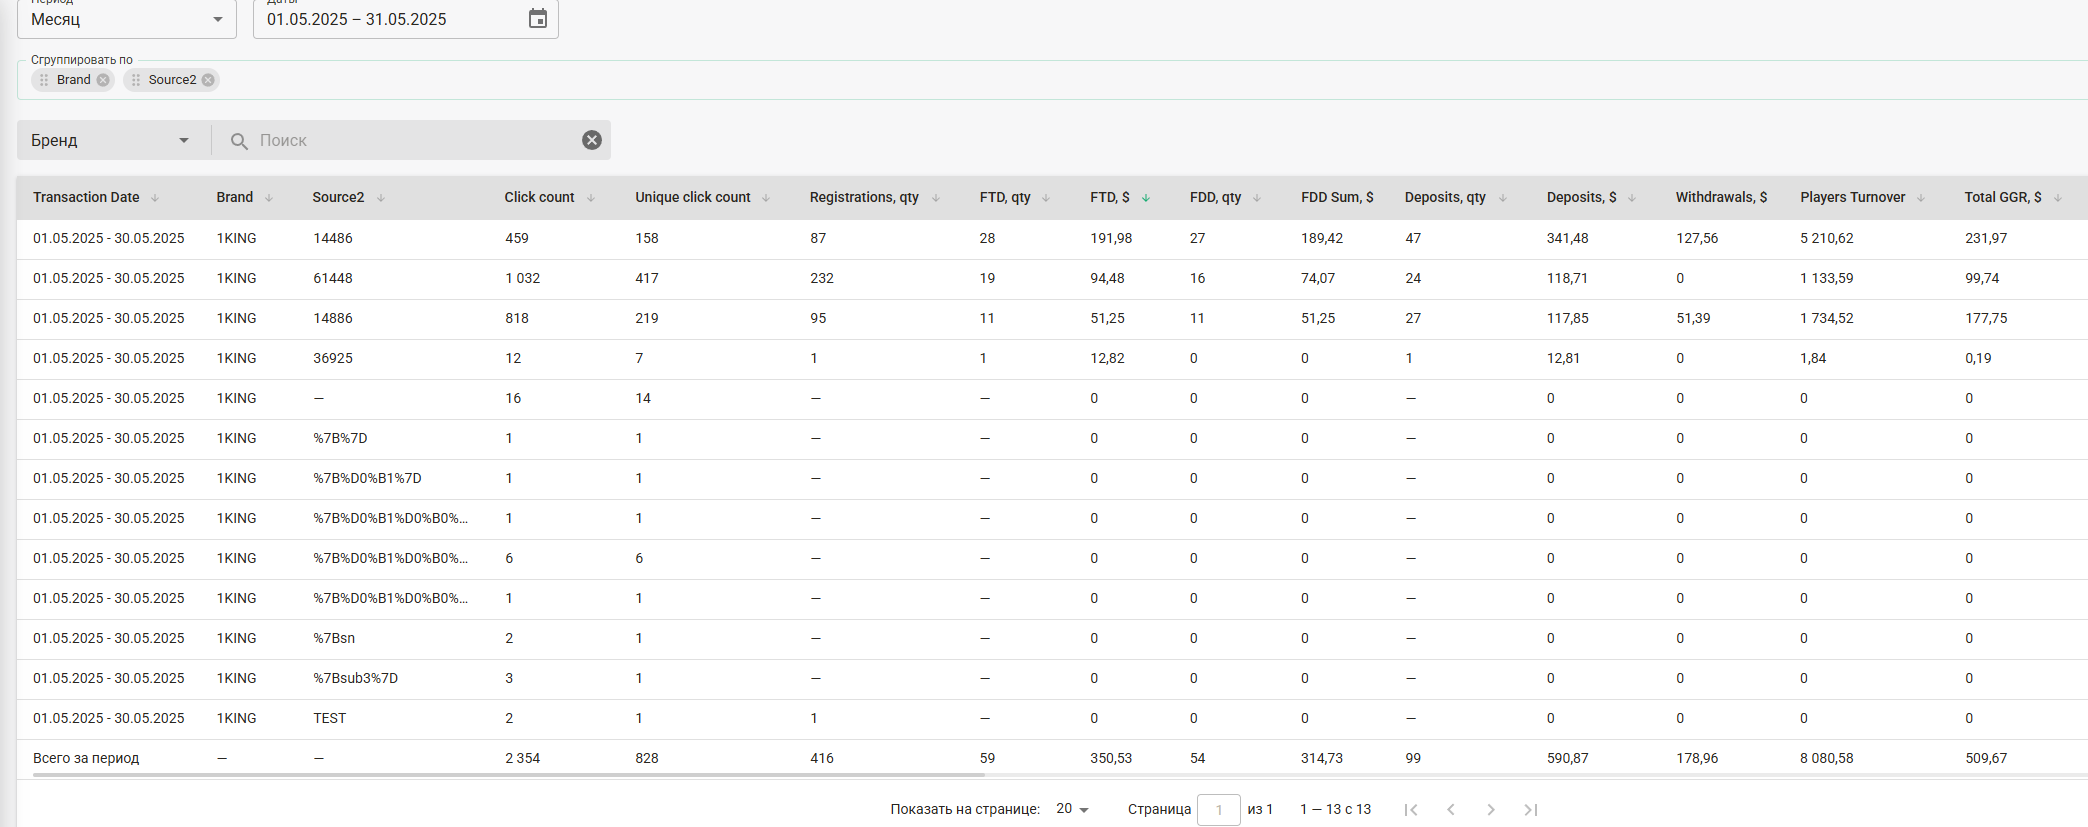
Task: Sort by Unique click count arrow
Action: (x=766, y=198)
